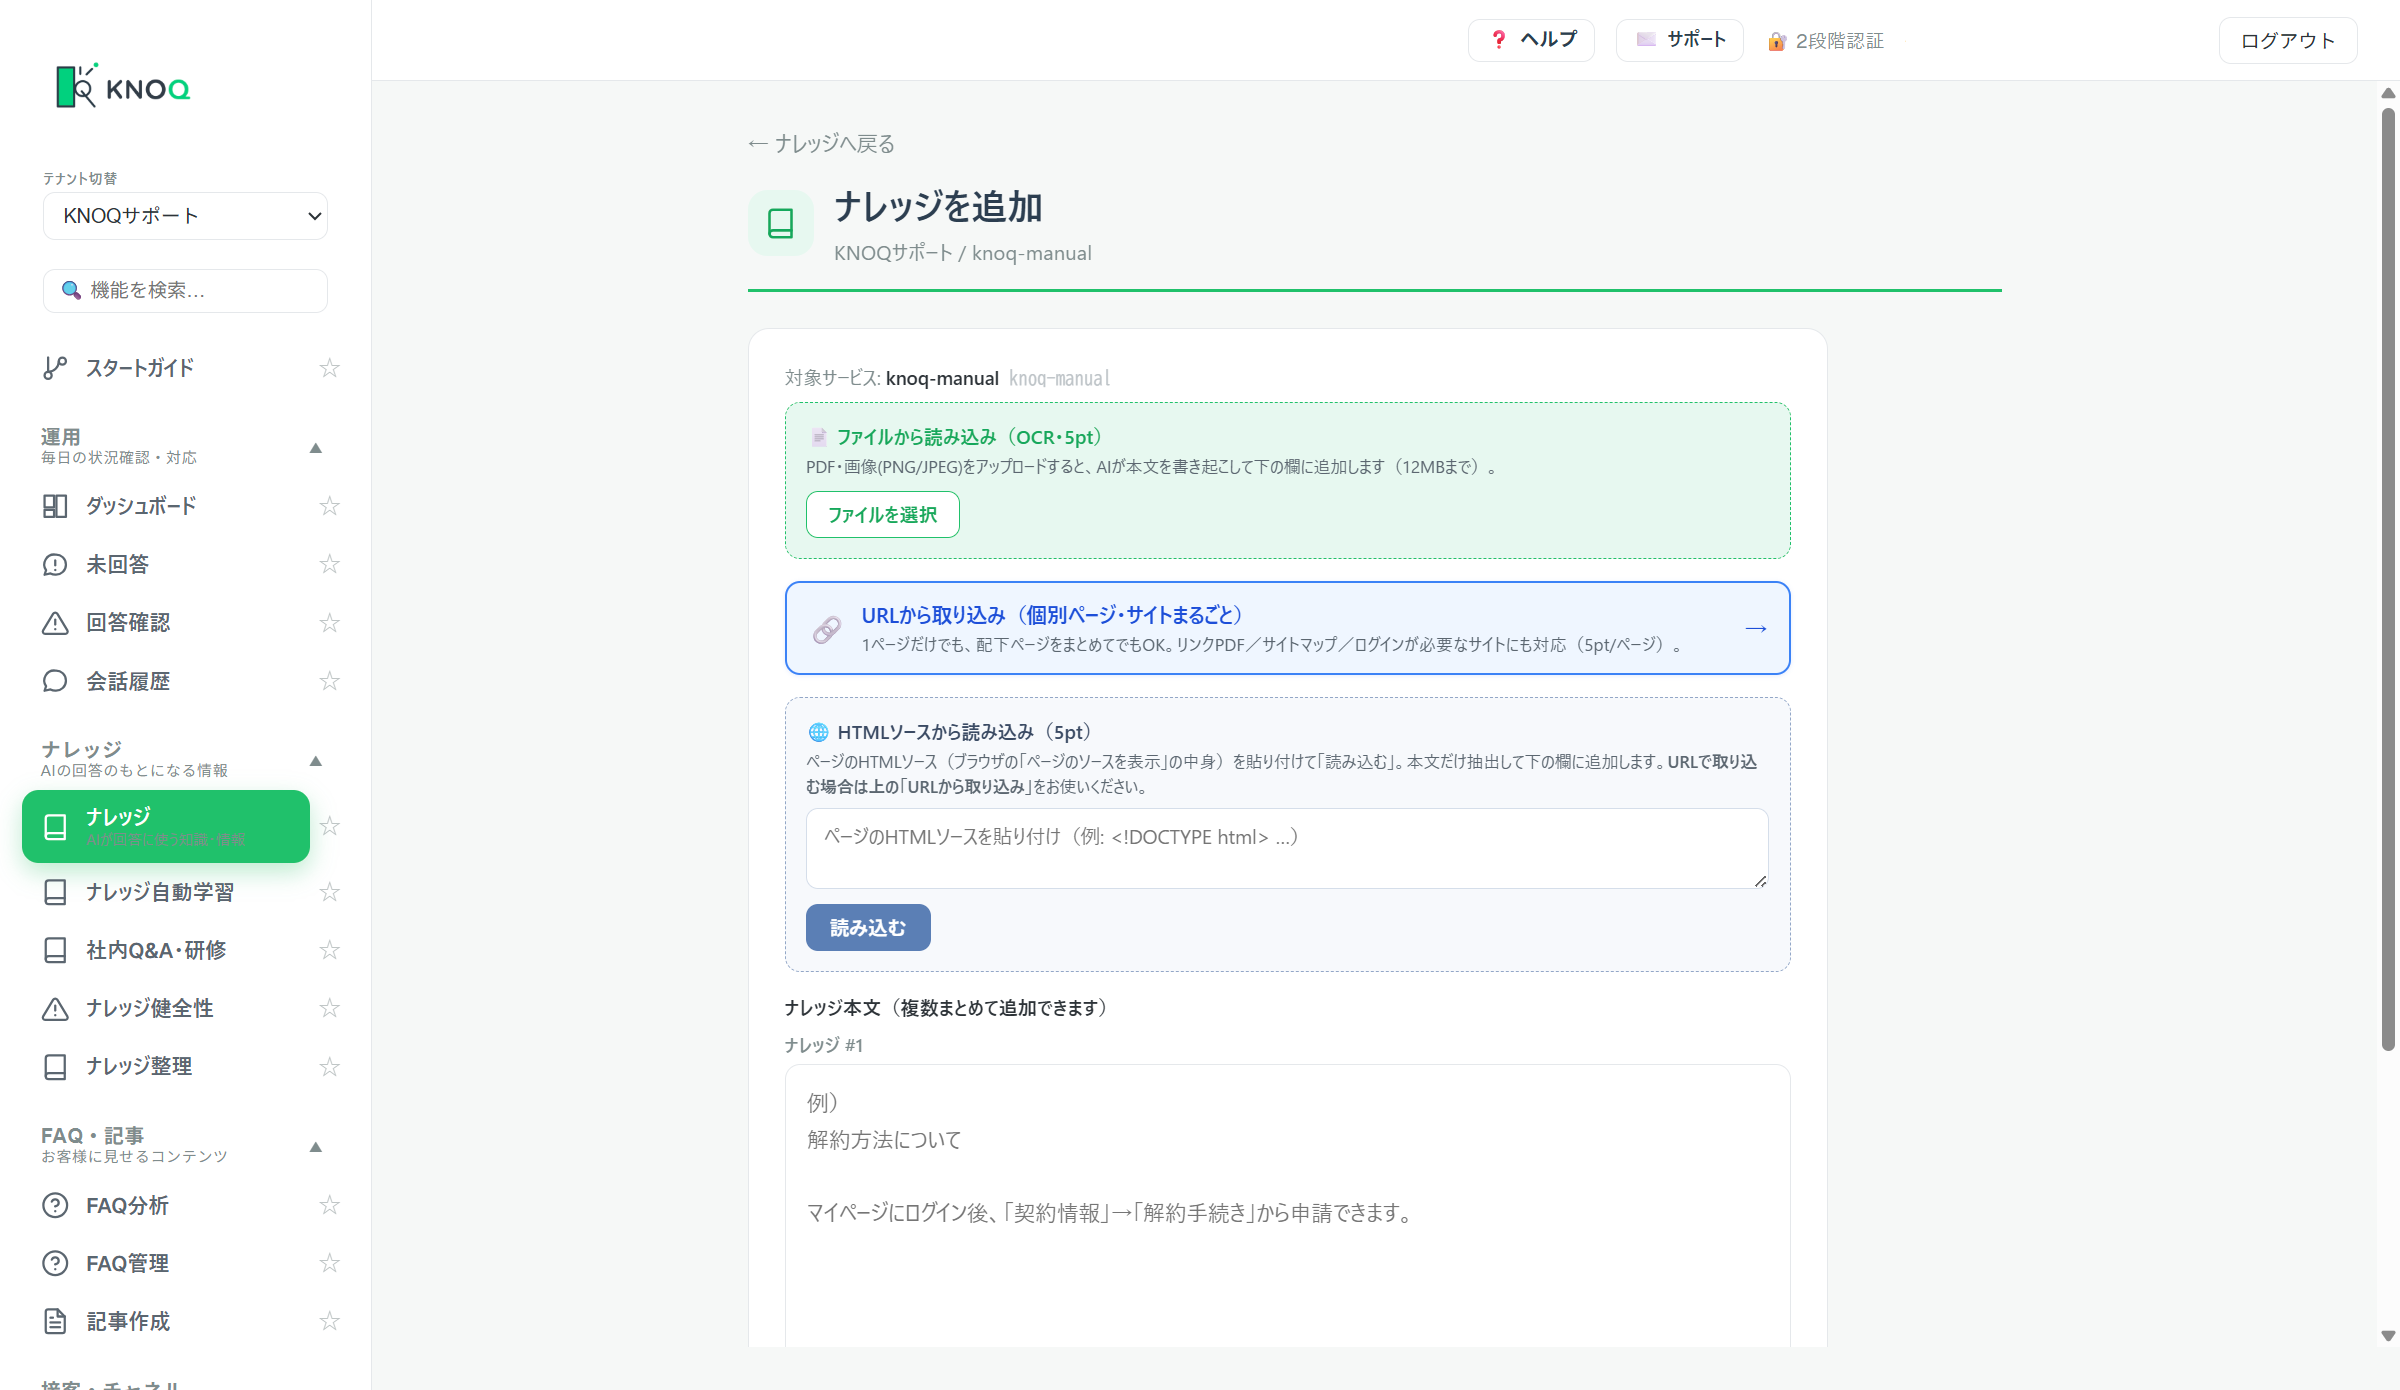Click the KNOQ logo
This screenshot has height=1390, width=2400.
click(x=123, y=87)
